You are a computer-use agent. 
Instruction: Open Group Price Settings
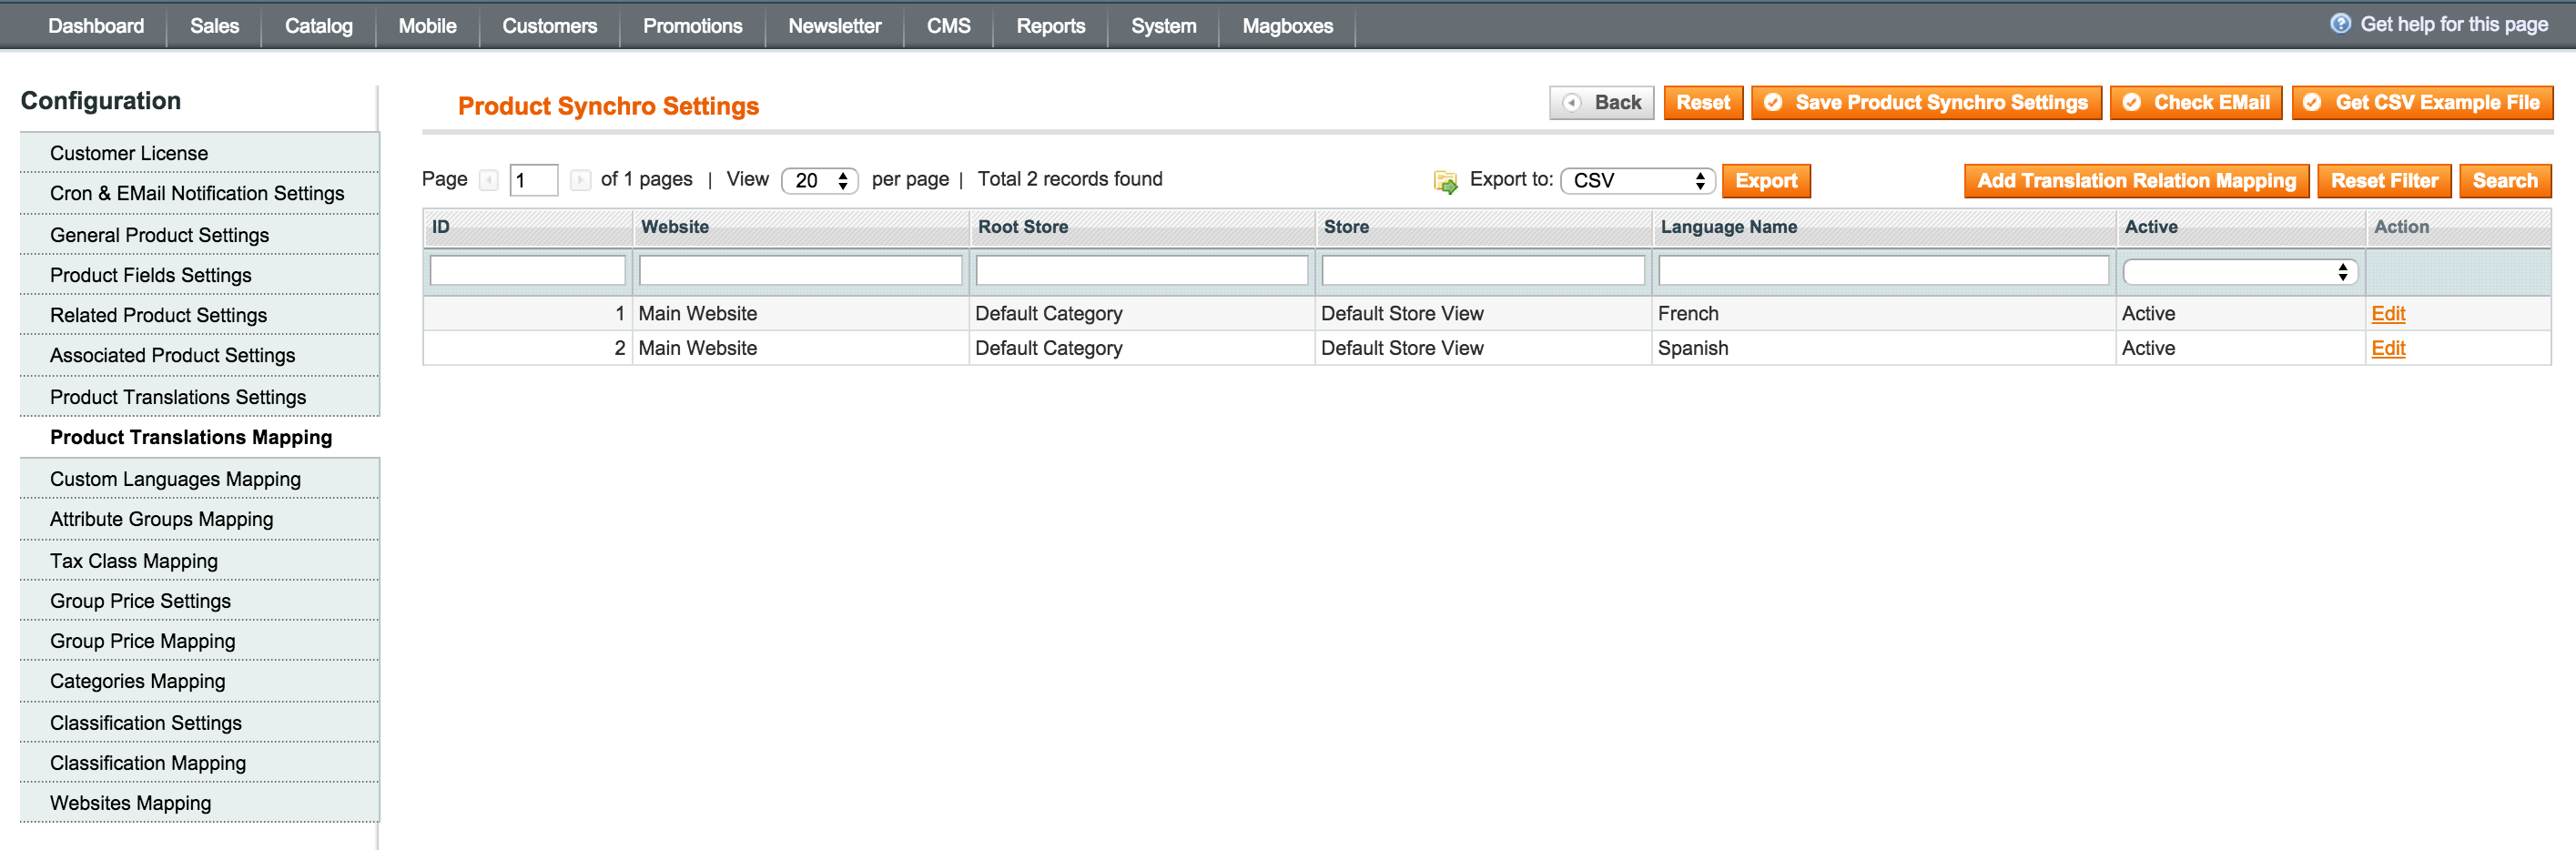pos(199,601)
